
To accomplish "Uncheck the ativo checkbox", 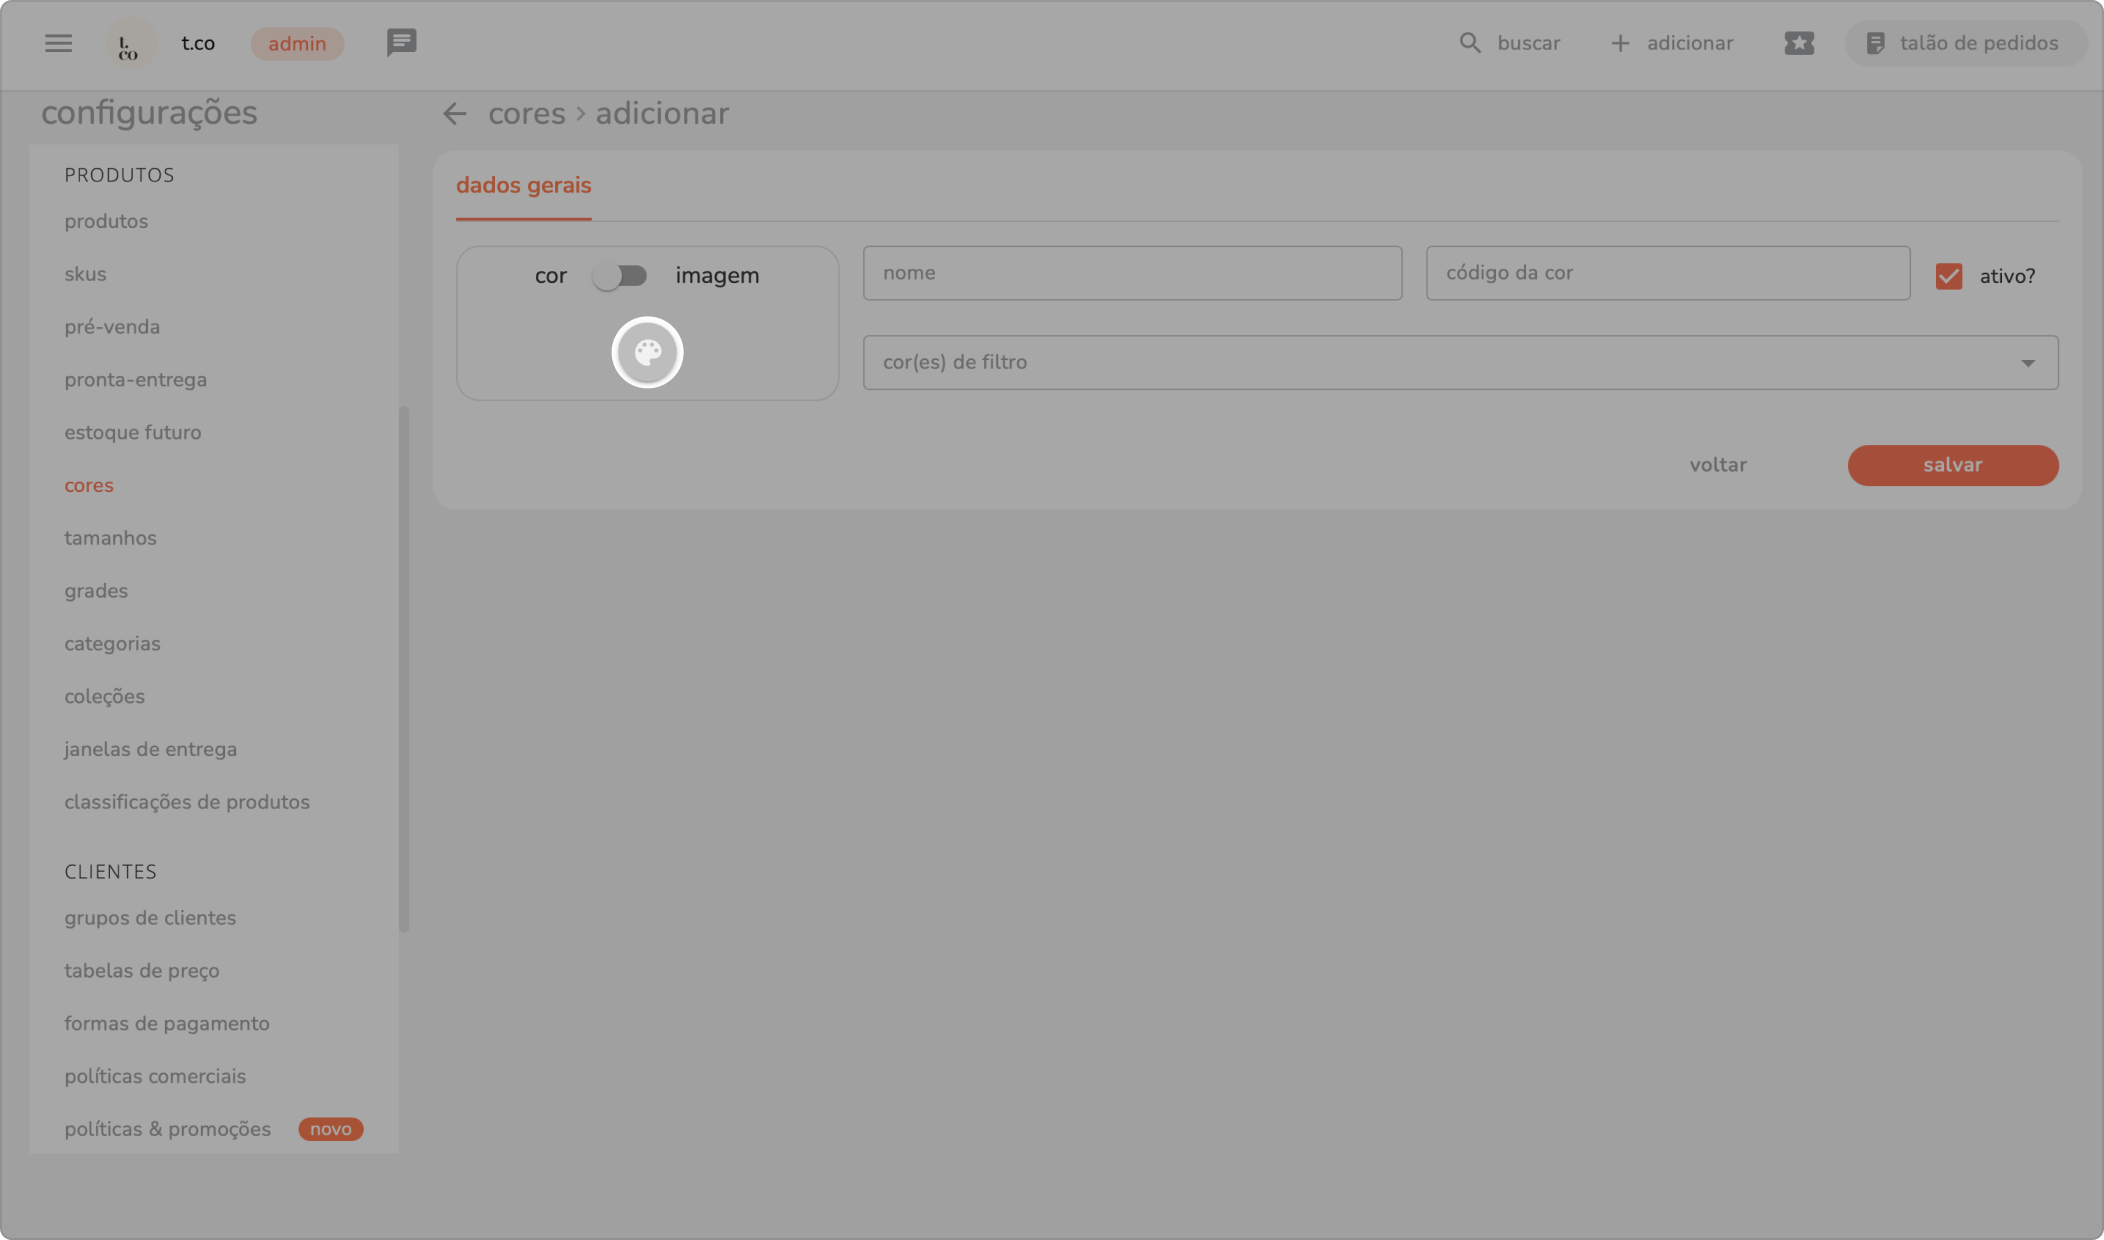I will tap(1948, 276).
